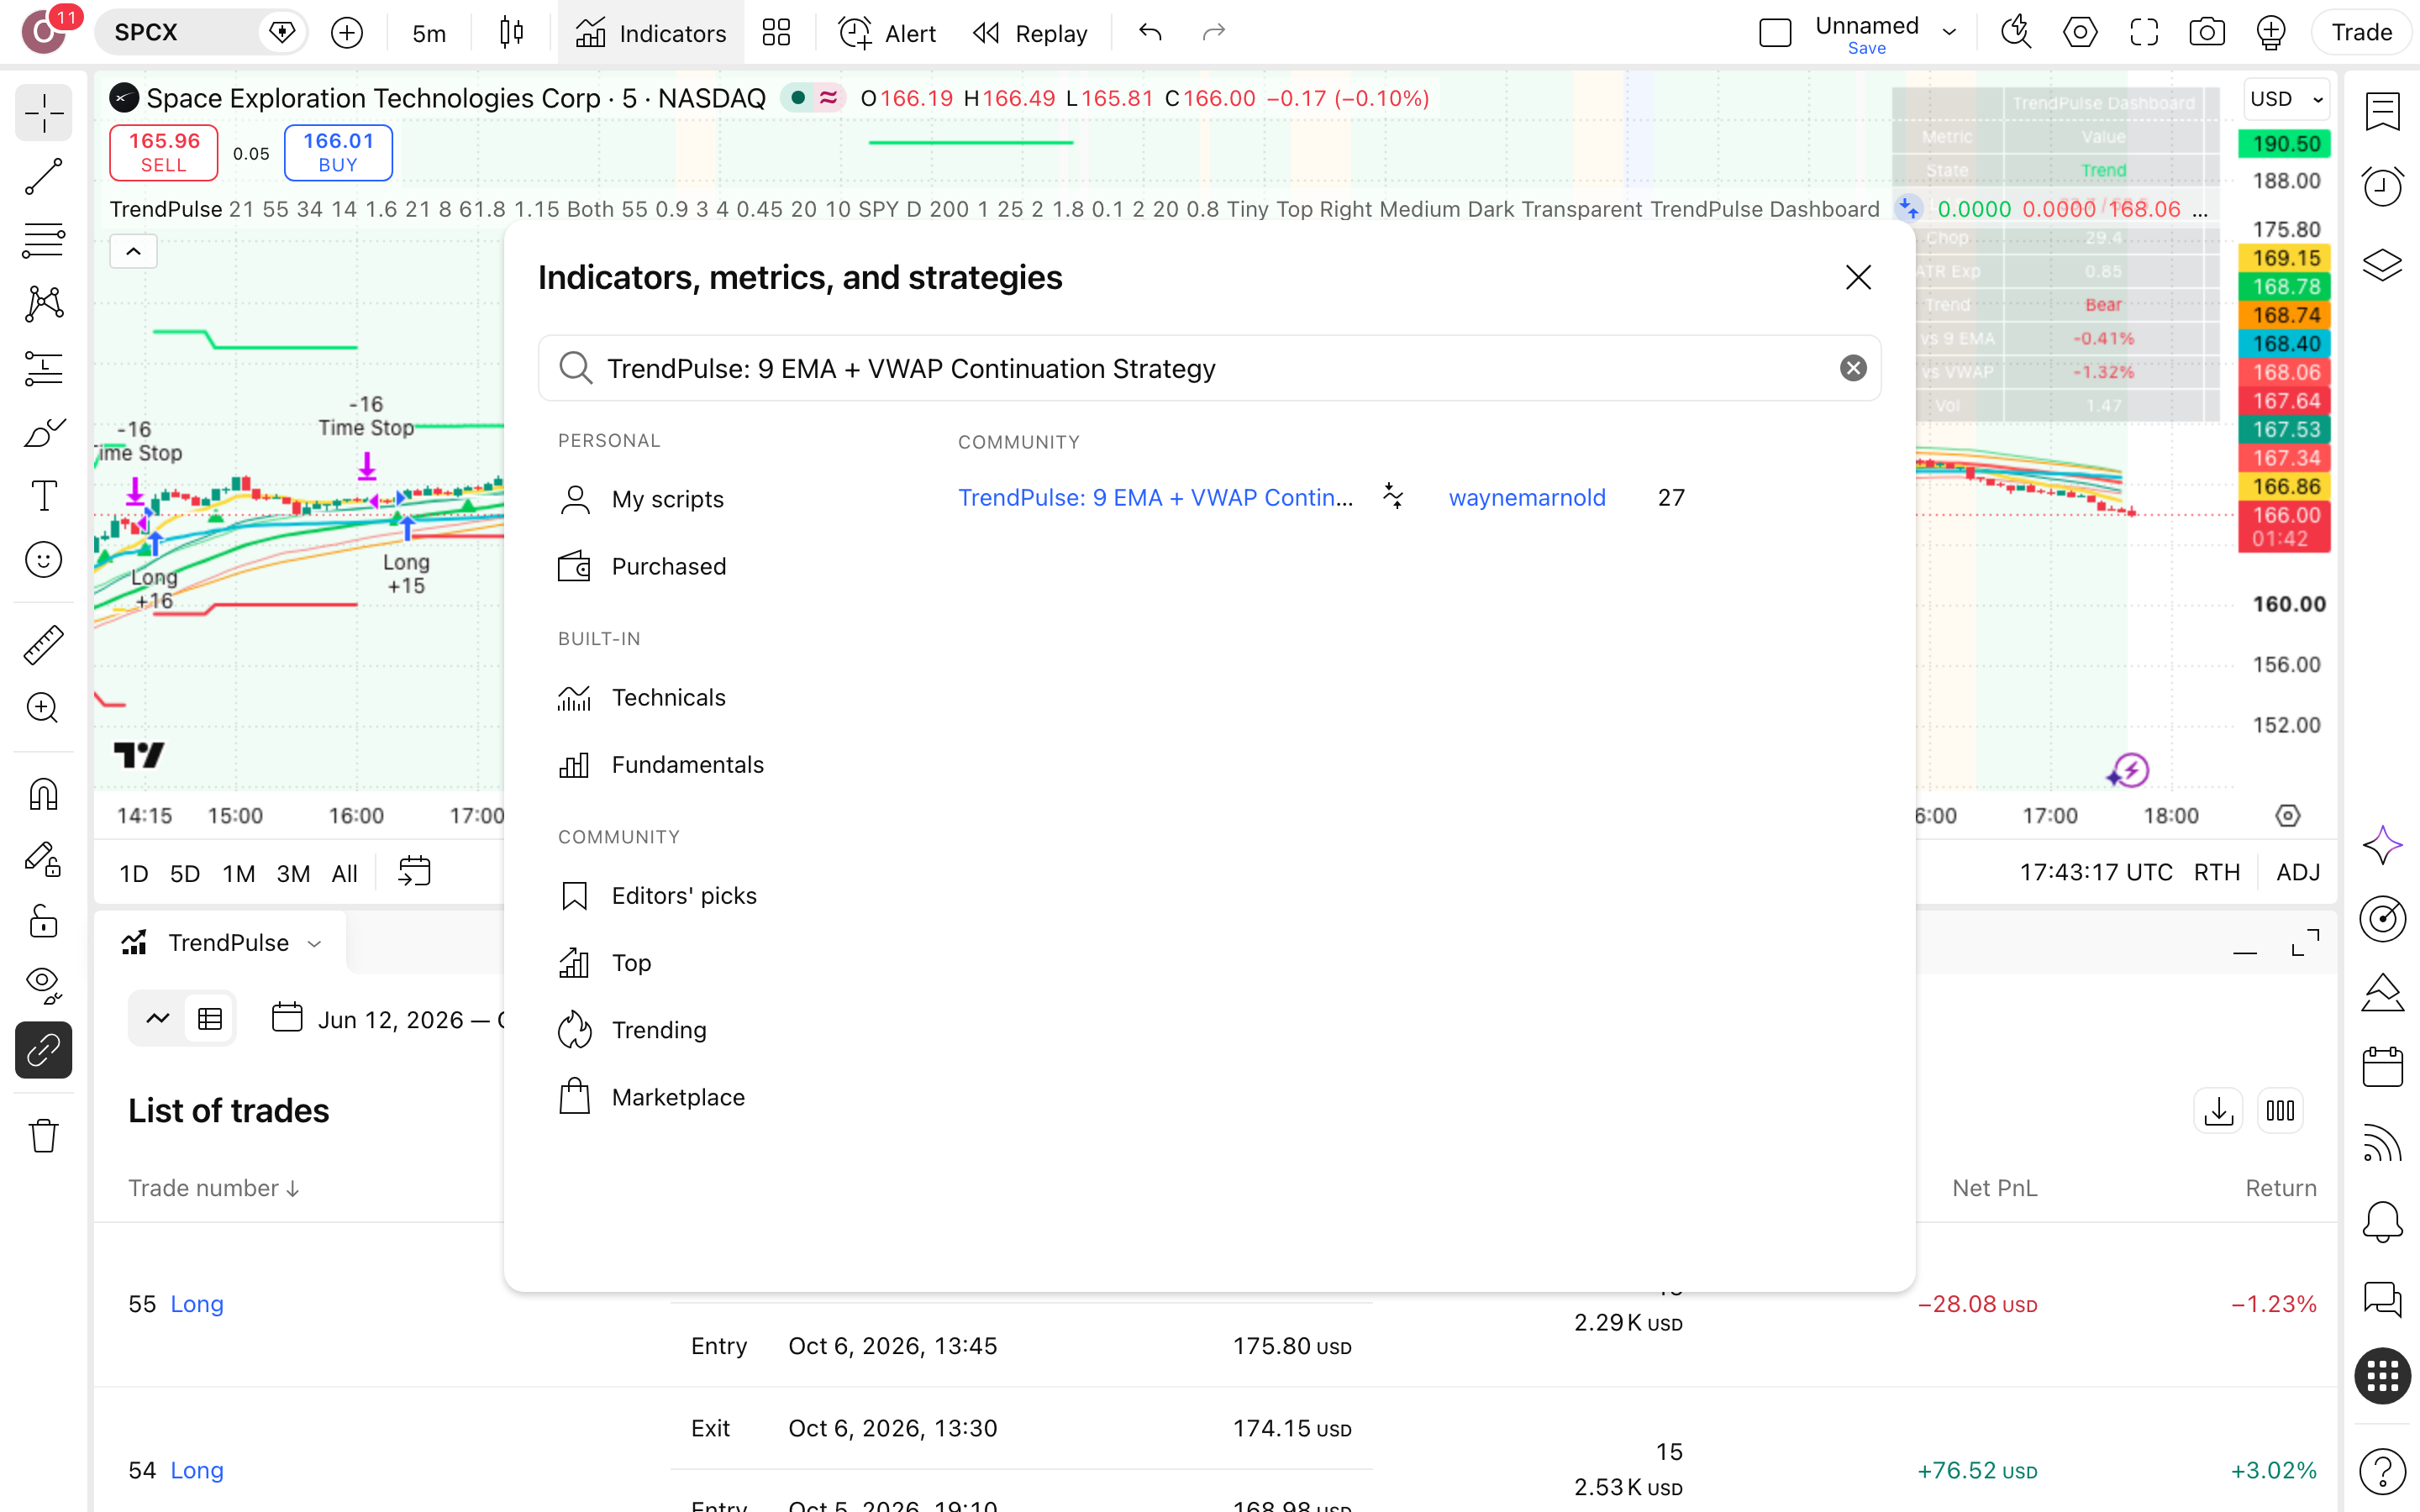Open the emoji and stickers tool
2420x1512 pixels.
(x=43, y=560)
